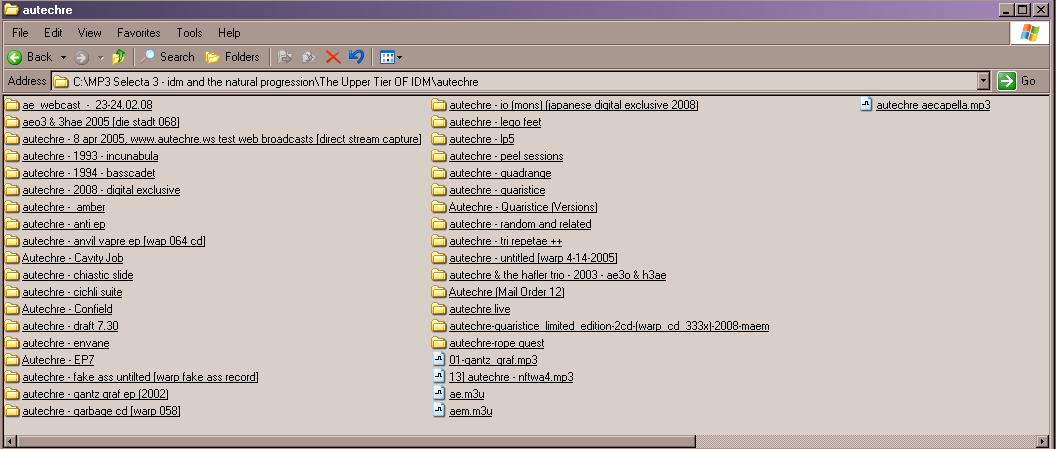1056x449 pixels.
Task: Click 'autechre - io (mons)' japanese exclusive folder name
Action: pyautogui.click(x=574, y=105)
